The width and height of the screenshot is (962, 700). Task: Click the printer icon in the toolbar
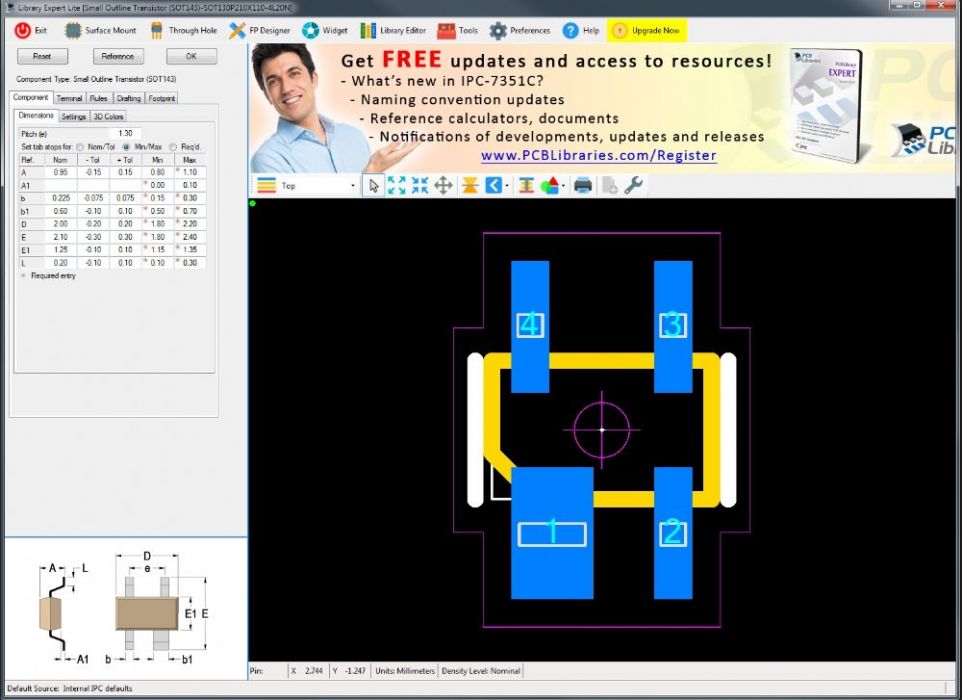coord(583,186)
